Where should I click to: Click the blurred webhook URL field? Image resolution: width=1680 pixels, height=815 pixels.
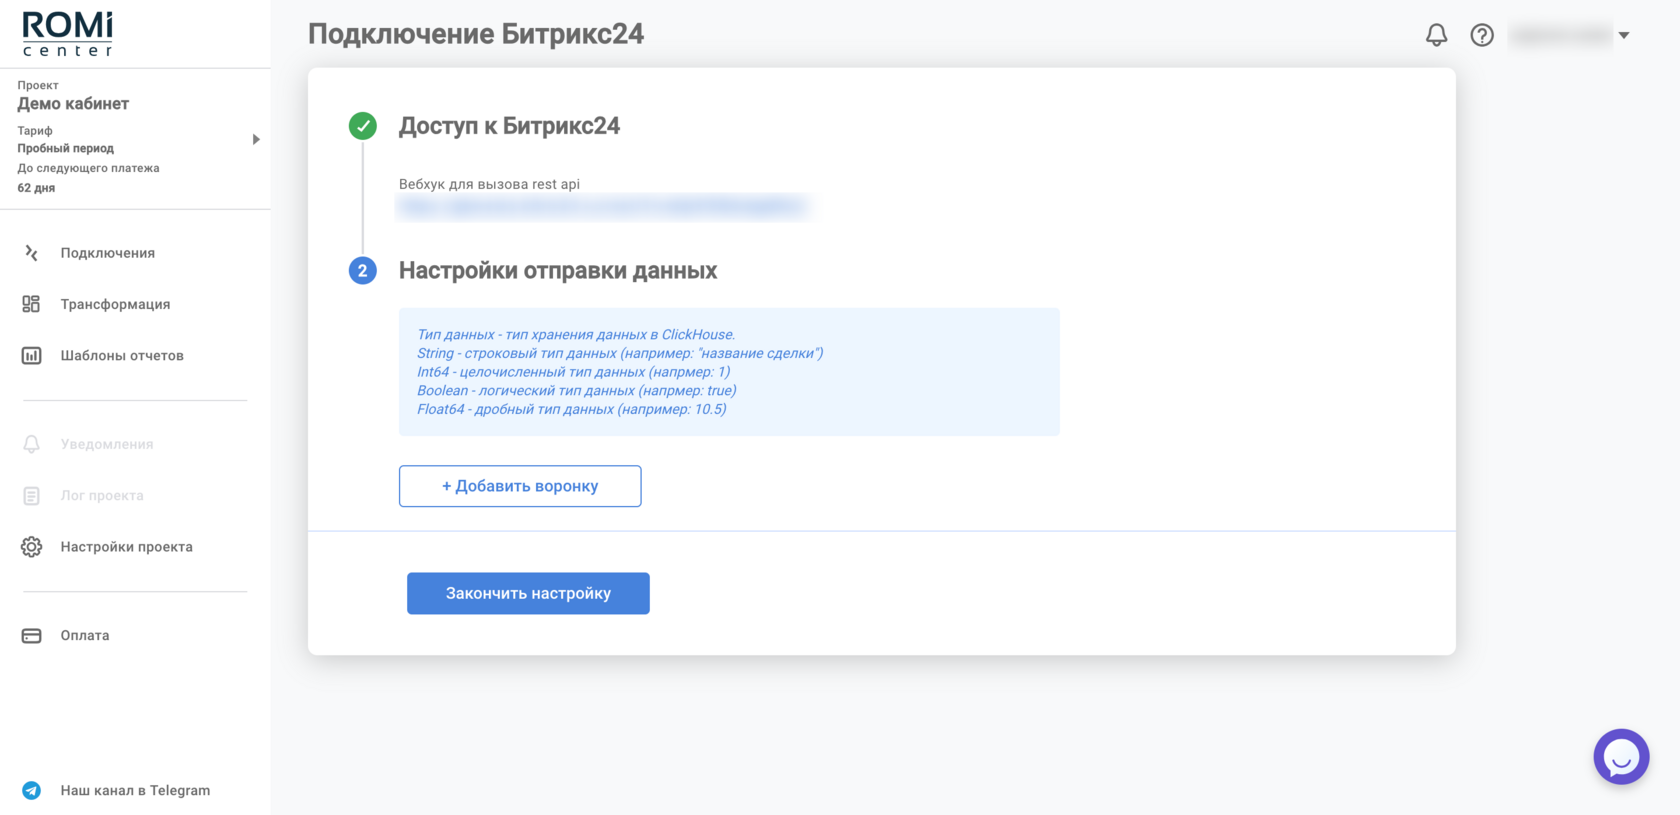(x=602, y=207)
